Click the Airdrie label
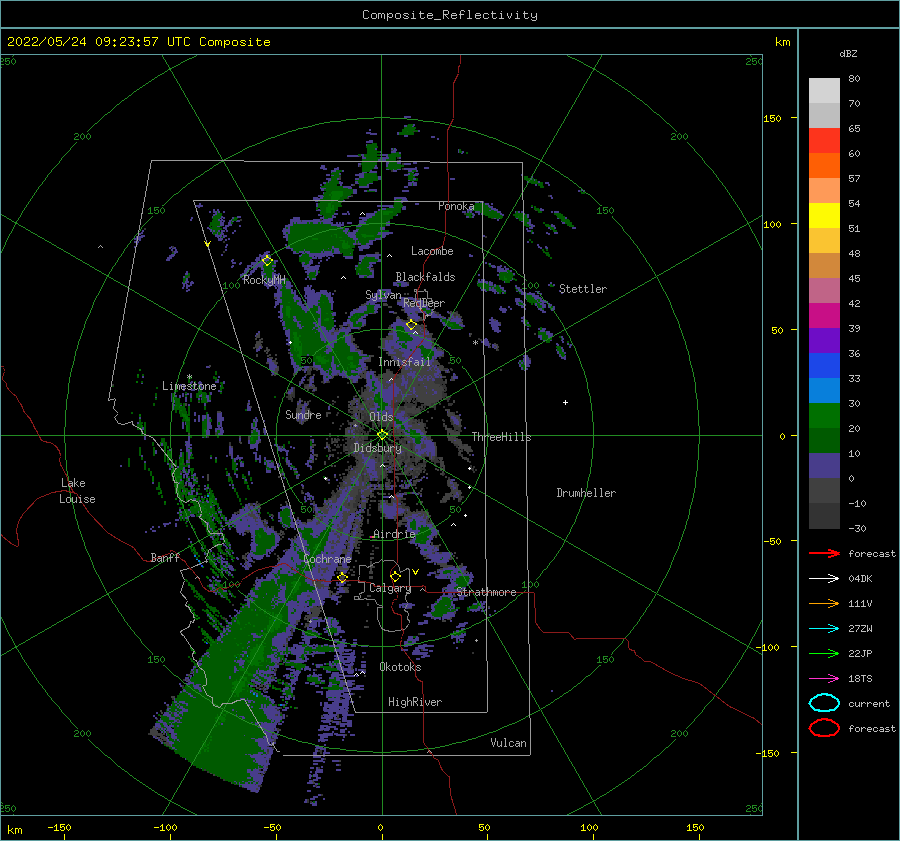The height and width of the screenshot is (841, 900). 394,534
